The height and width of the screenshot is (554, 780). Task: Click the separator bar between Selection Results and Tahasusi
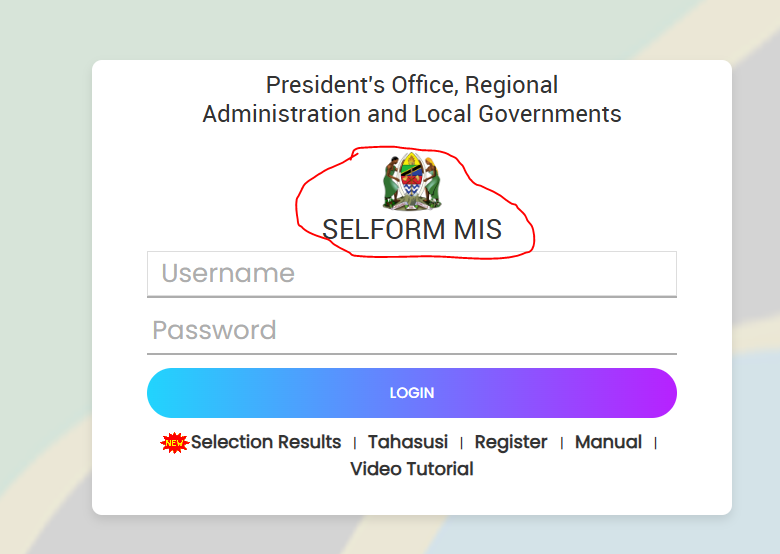(355, 443)
